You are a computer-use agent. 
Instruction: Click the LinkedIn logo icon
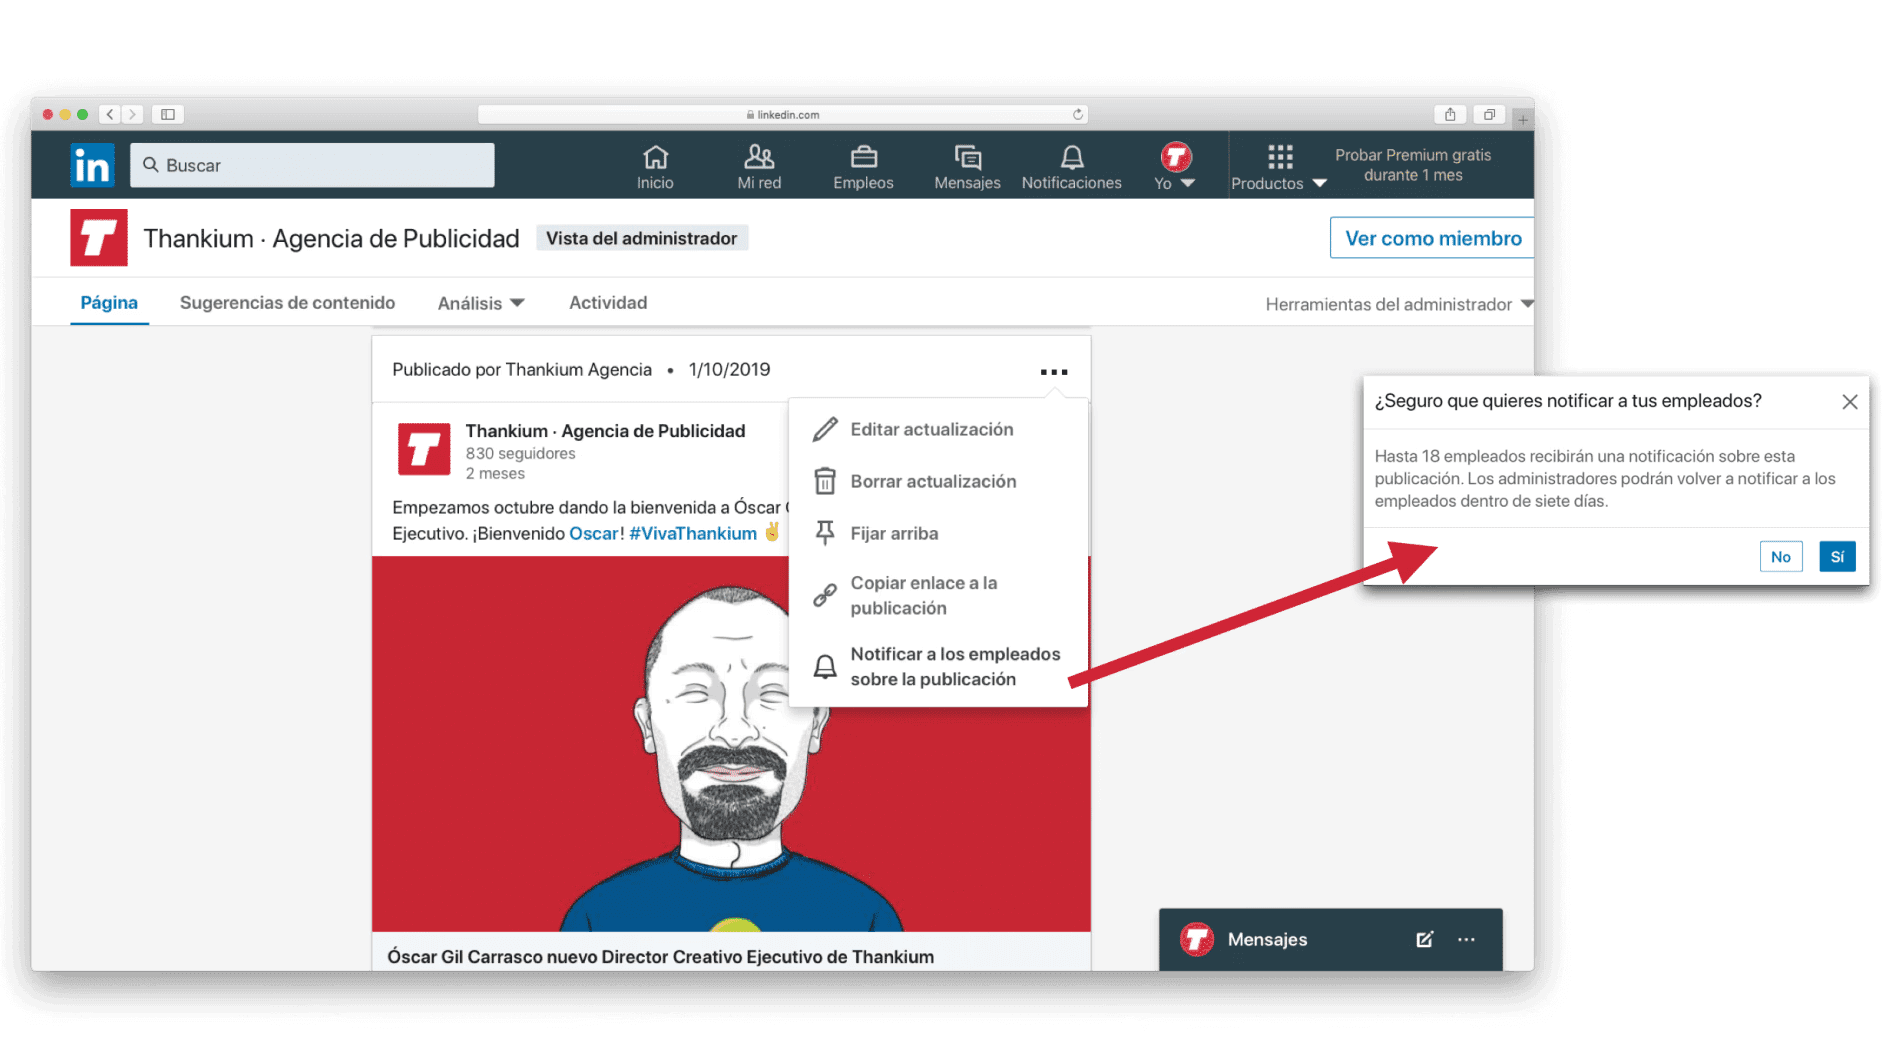pyautogui.click(x=92, y=165)
